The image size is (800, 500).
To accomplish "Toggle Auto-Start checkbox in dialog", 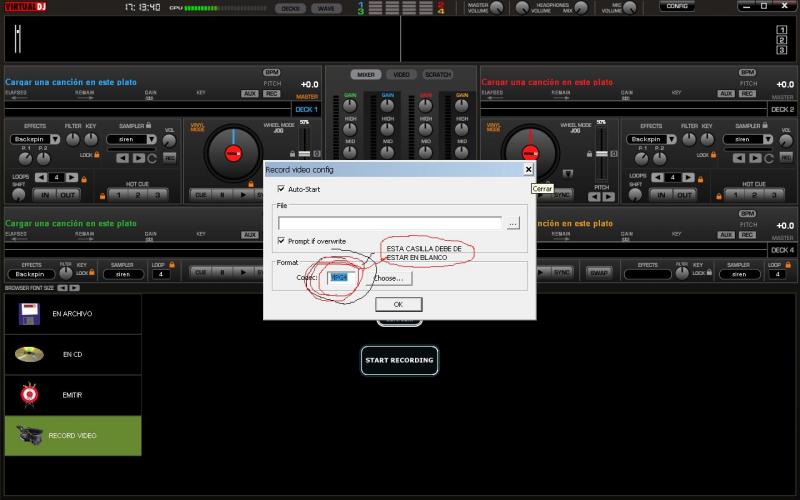I will pyautogui.click(x=281, y=189).
